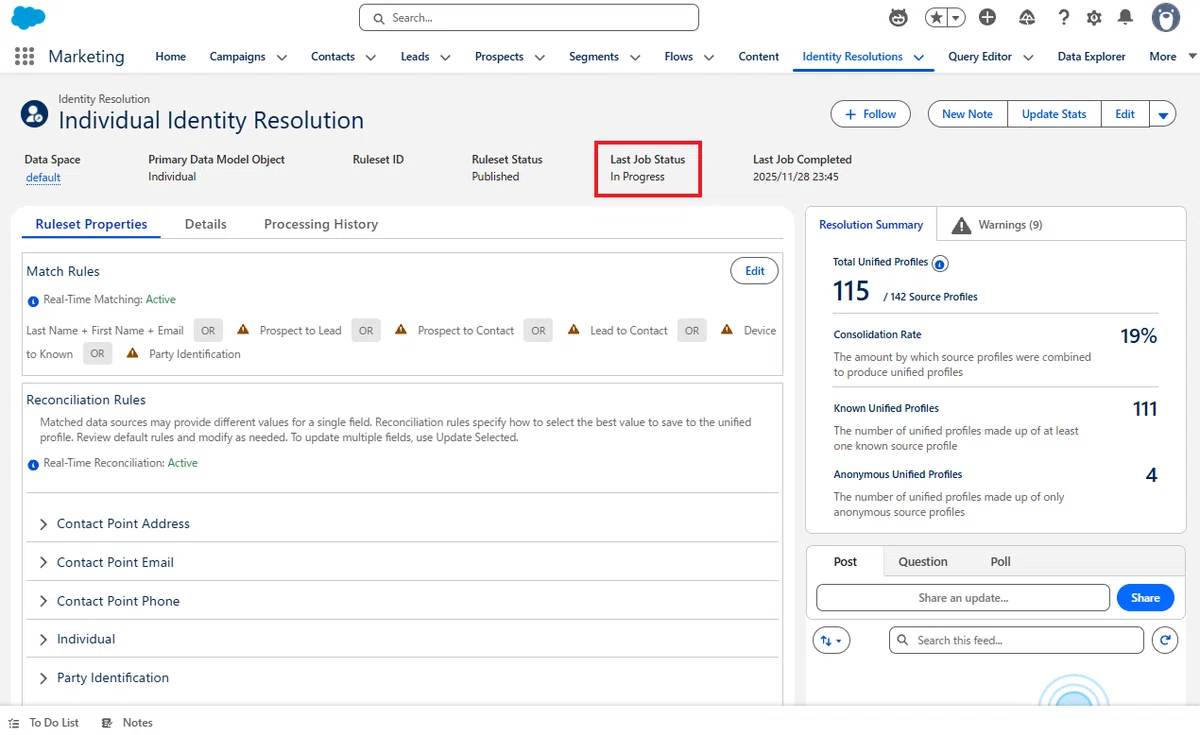Screen dimensions: 1200x735
Task: Go to the Home tab
Action: 171,57
